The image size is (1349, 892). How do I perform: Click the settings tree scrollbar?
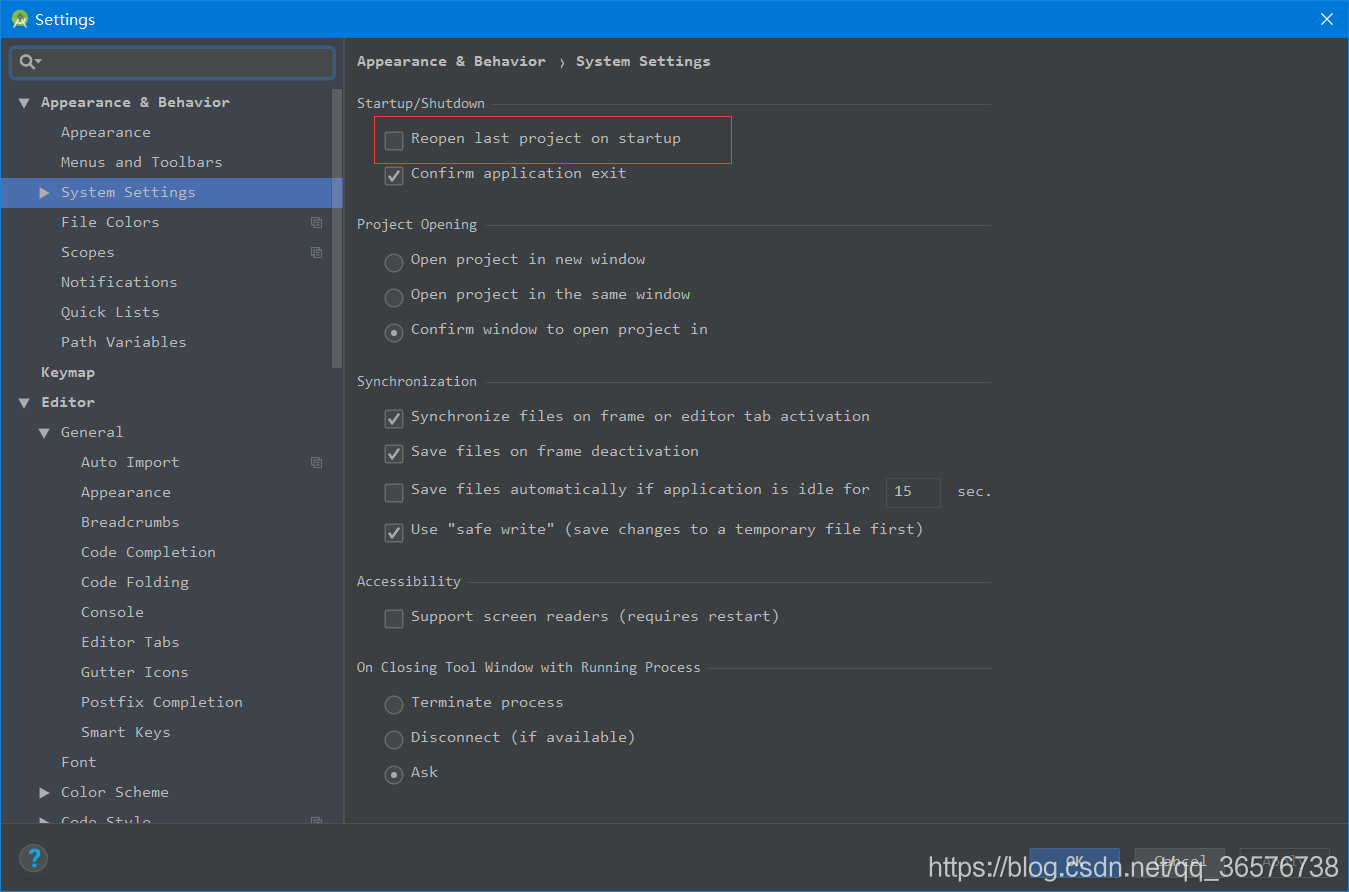coord(338,228)
